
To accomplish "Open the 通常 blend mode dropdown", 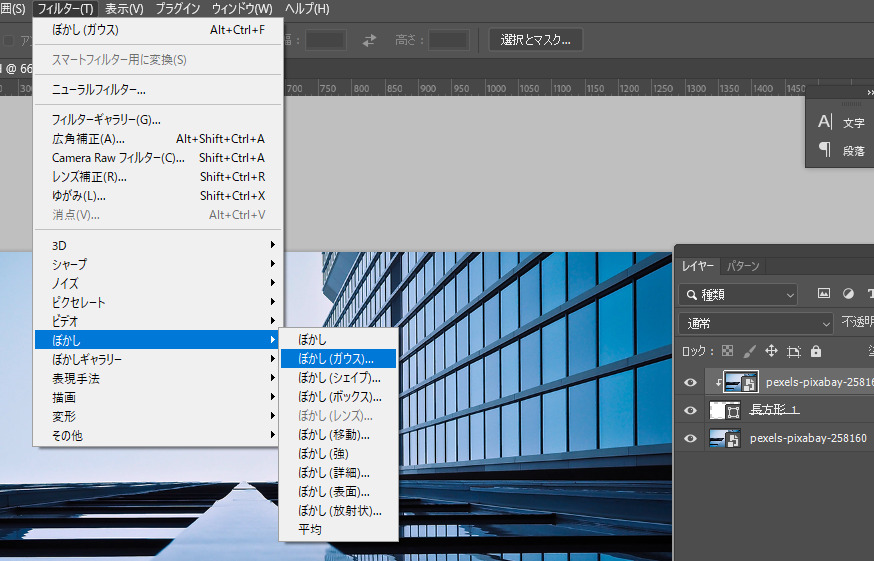I will pos(755,323).
